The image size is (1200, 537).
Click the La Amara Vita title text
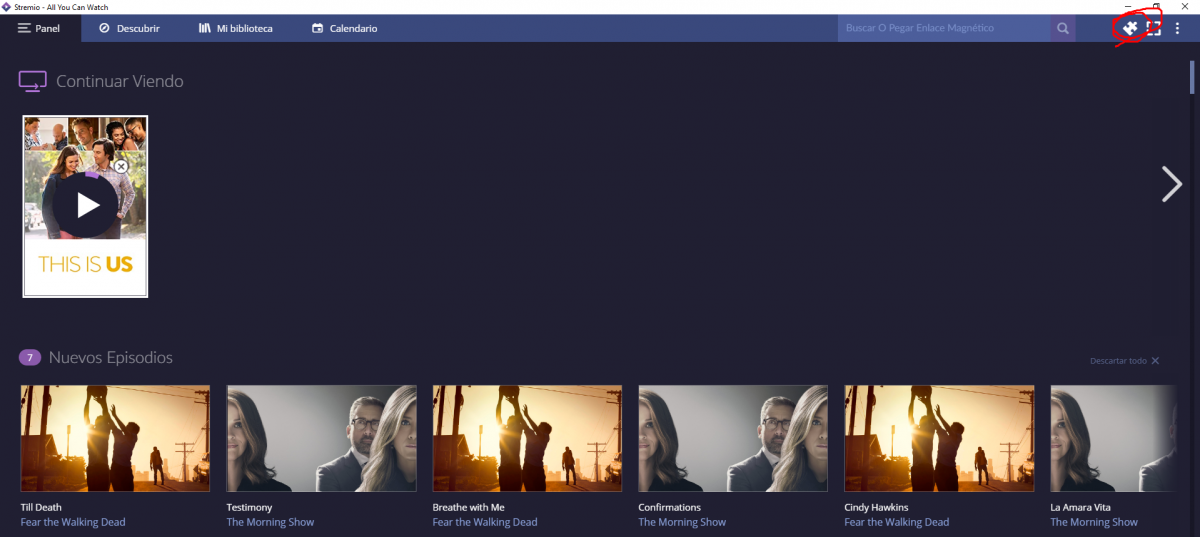coord(1080,507)
